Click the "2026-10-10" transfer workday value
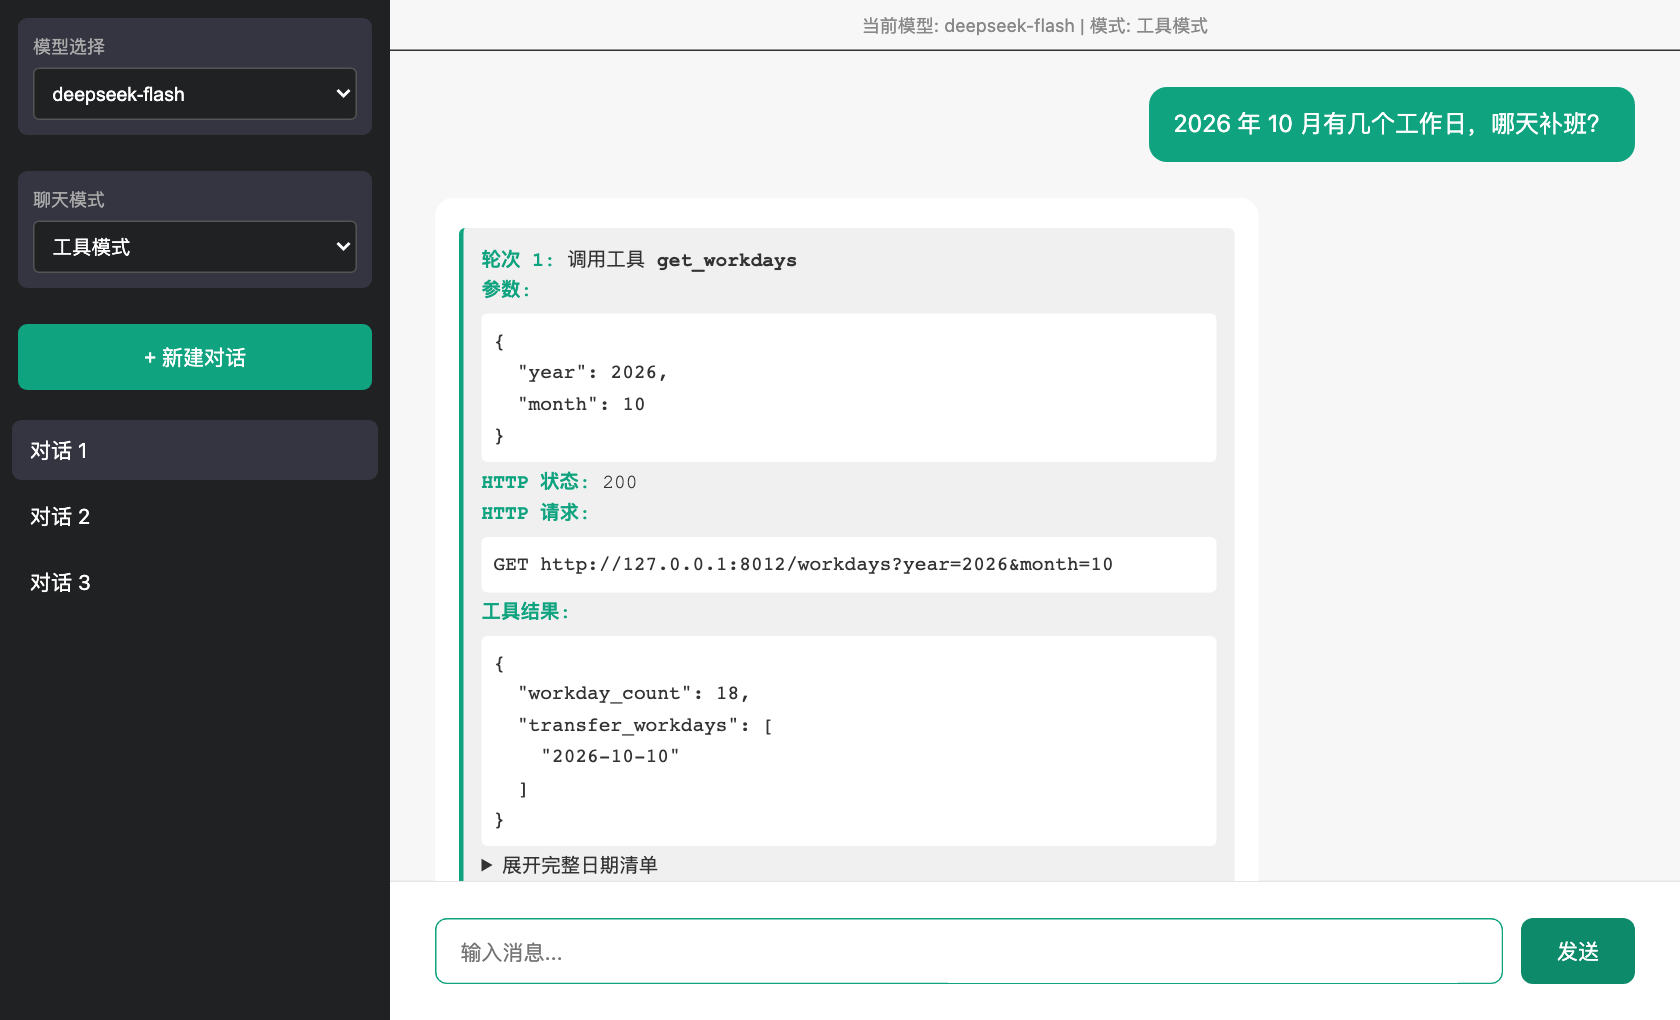Viewport: 1680px width, 1020px height. [610, 756]
